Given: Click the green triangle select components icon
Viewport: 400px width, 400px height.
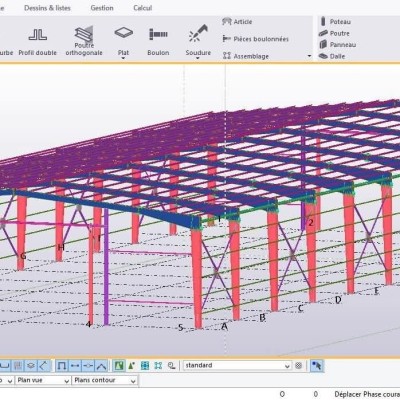Looking at the screenshot, I should tap(132, 366).
